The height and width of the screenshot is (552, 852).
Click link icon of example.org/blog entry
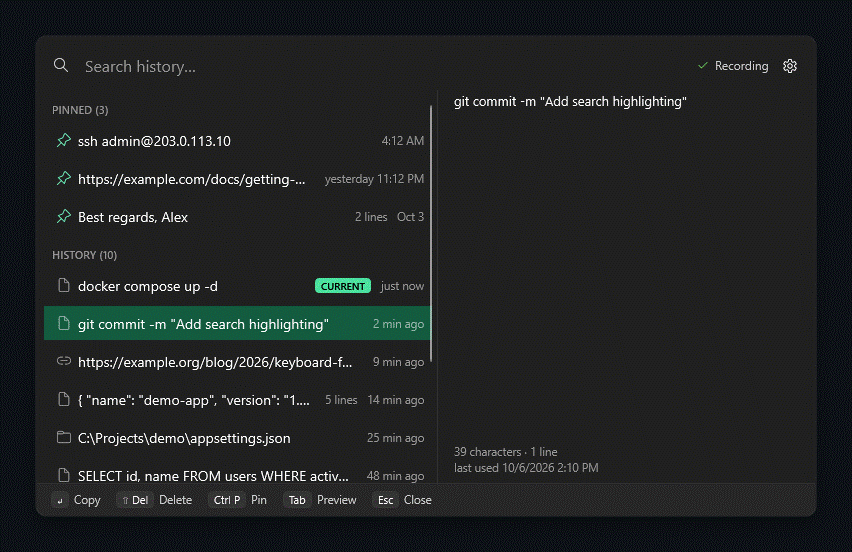(64, 361)
